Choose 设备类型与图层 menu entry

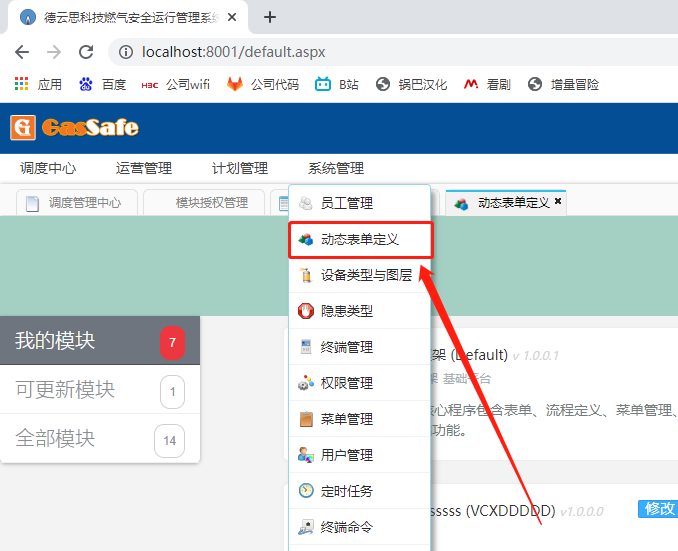366,275
